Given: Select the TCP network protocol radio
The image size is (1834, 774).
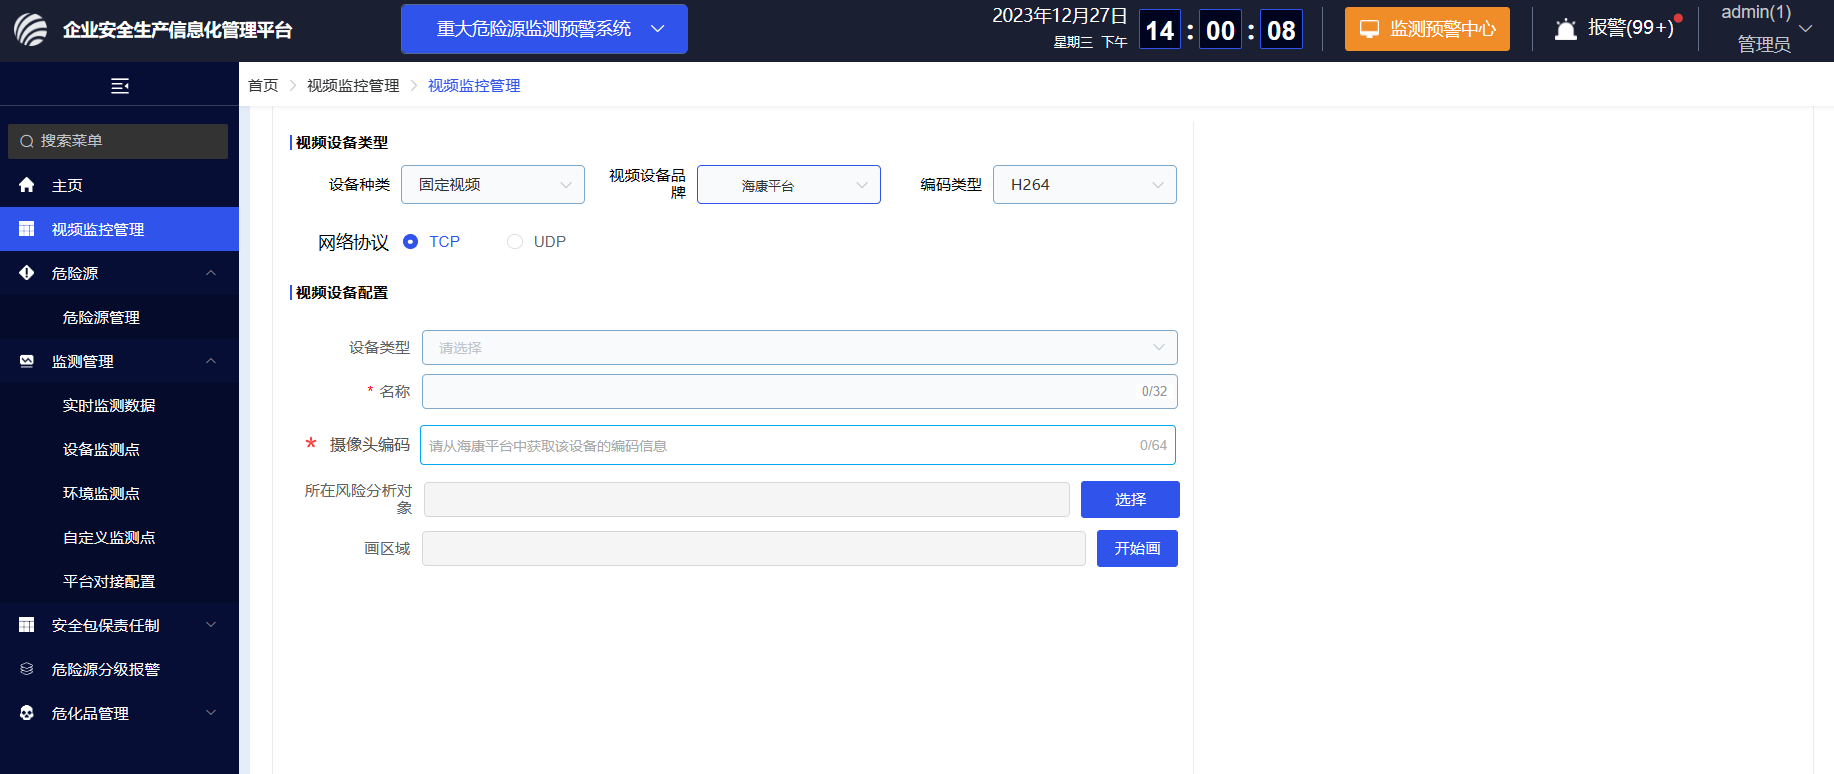Looking at the screenshot, I should click(x=410, y=241).
